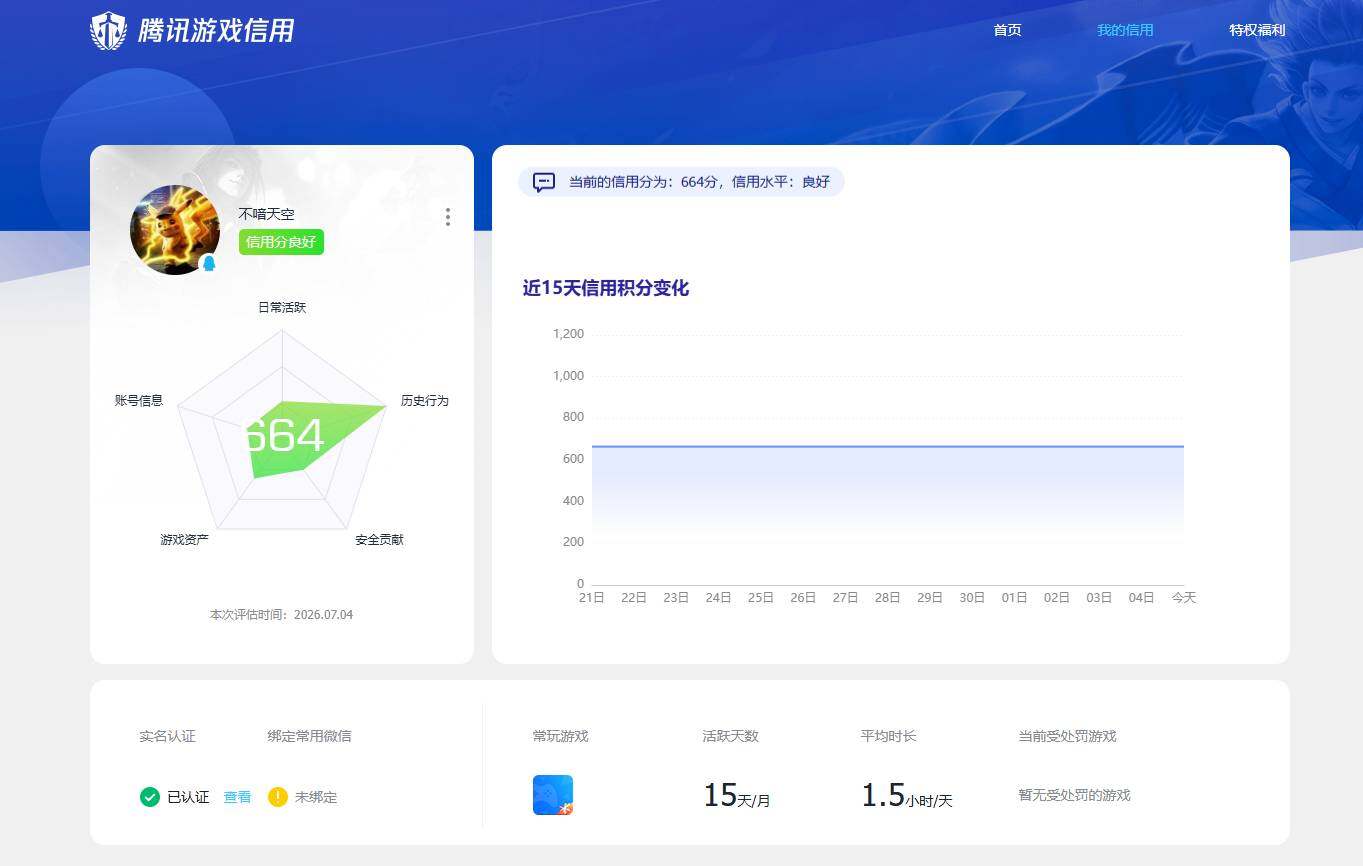Switch to 我的信用 navigation tab
Viewport: 1363px width, 866px height.
pos(1125,30)
